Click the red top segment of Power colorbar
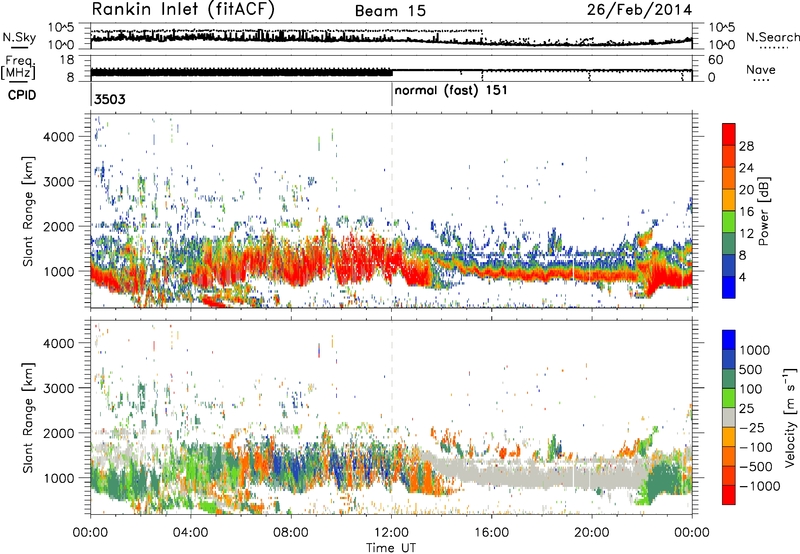 (729, 135)
